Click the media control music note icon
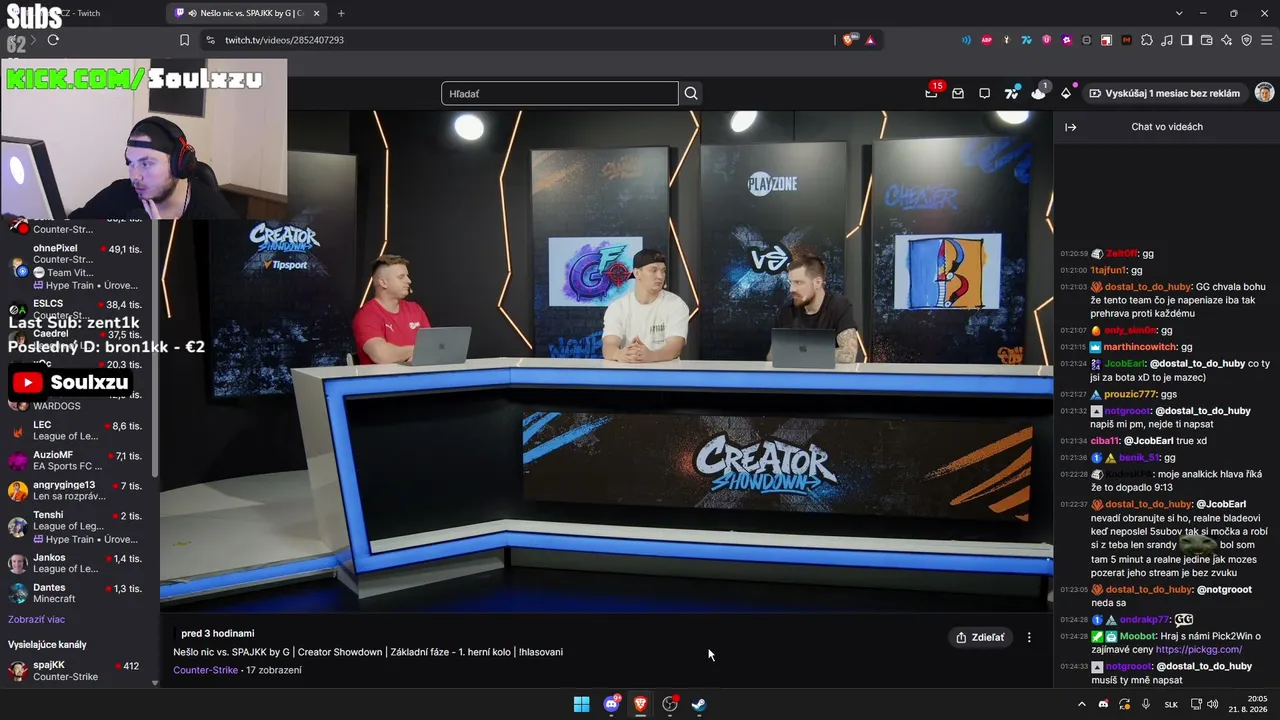Viewport: 1280px width, 720px height. [x=1167, y=40]
